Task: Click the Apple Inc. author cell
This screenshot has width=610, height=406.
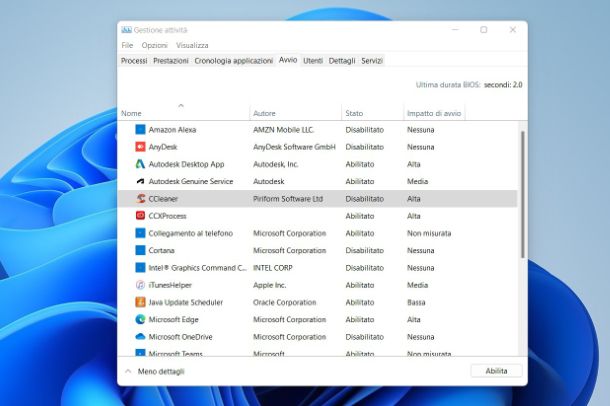Action: [270, 285]
